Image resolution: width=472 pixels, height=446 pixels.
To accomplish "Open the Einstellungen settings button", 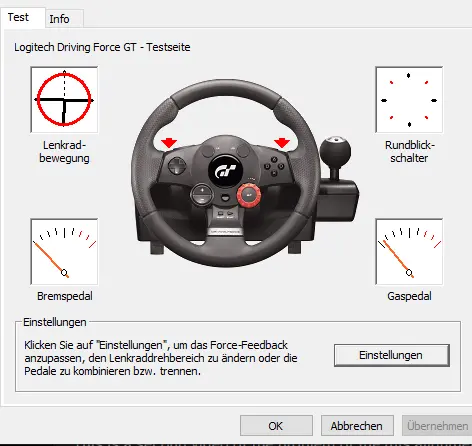I will [392, 355].
